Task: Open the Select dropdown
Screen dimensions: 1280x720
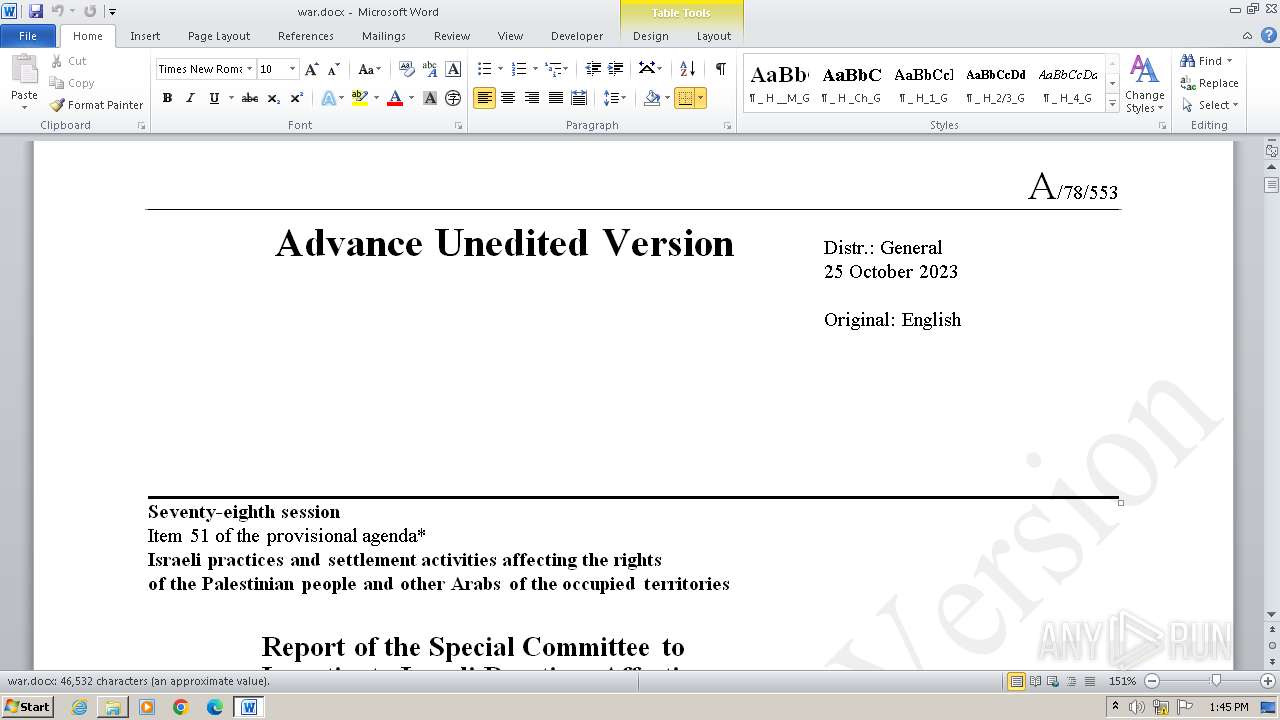Action: 1210,105
